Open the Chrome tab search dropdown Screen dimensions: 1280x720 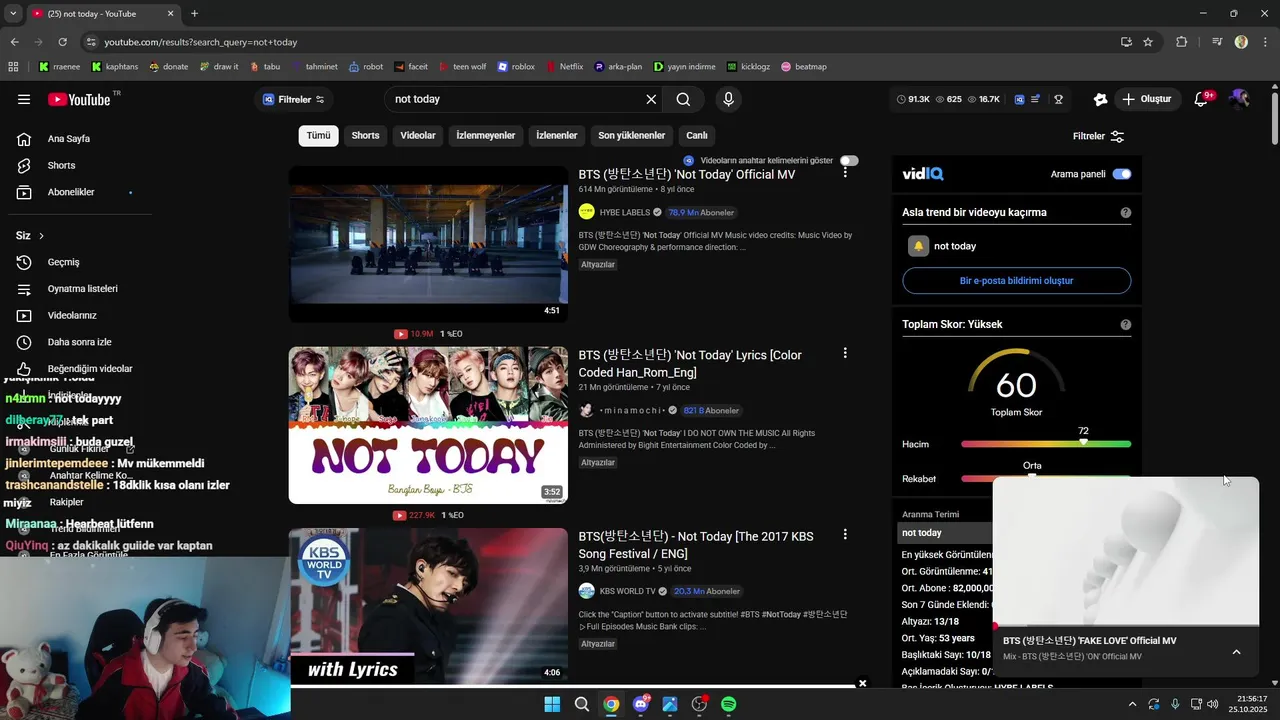(13, 14)
